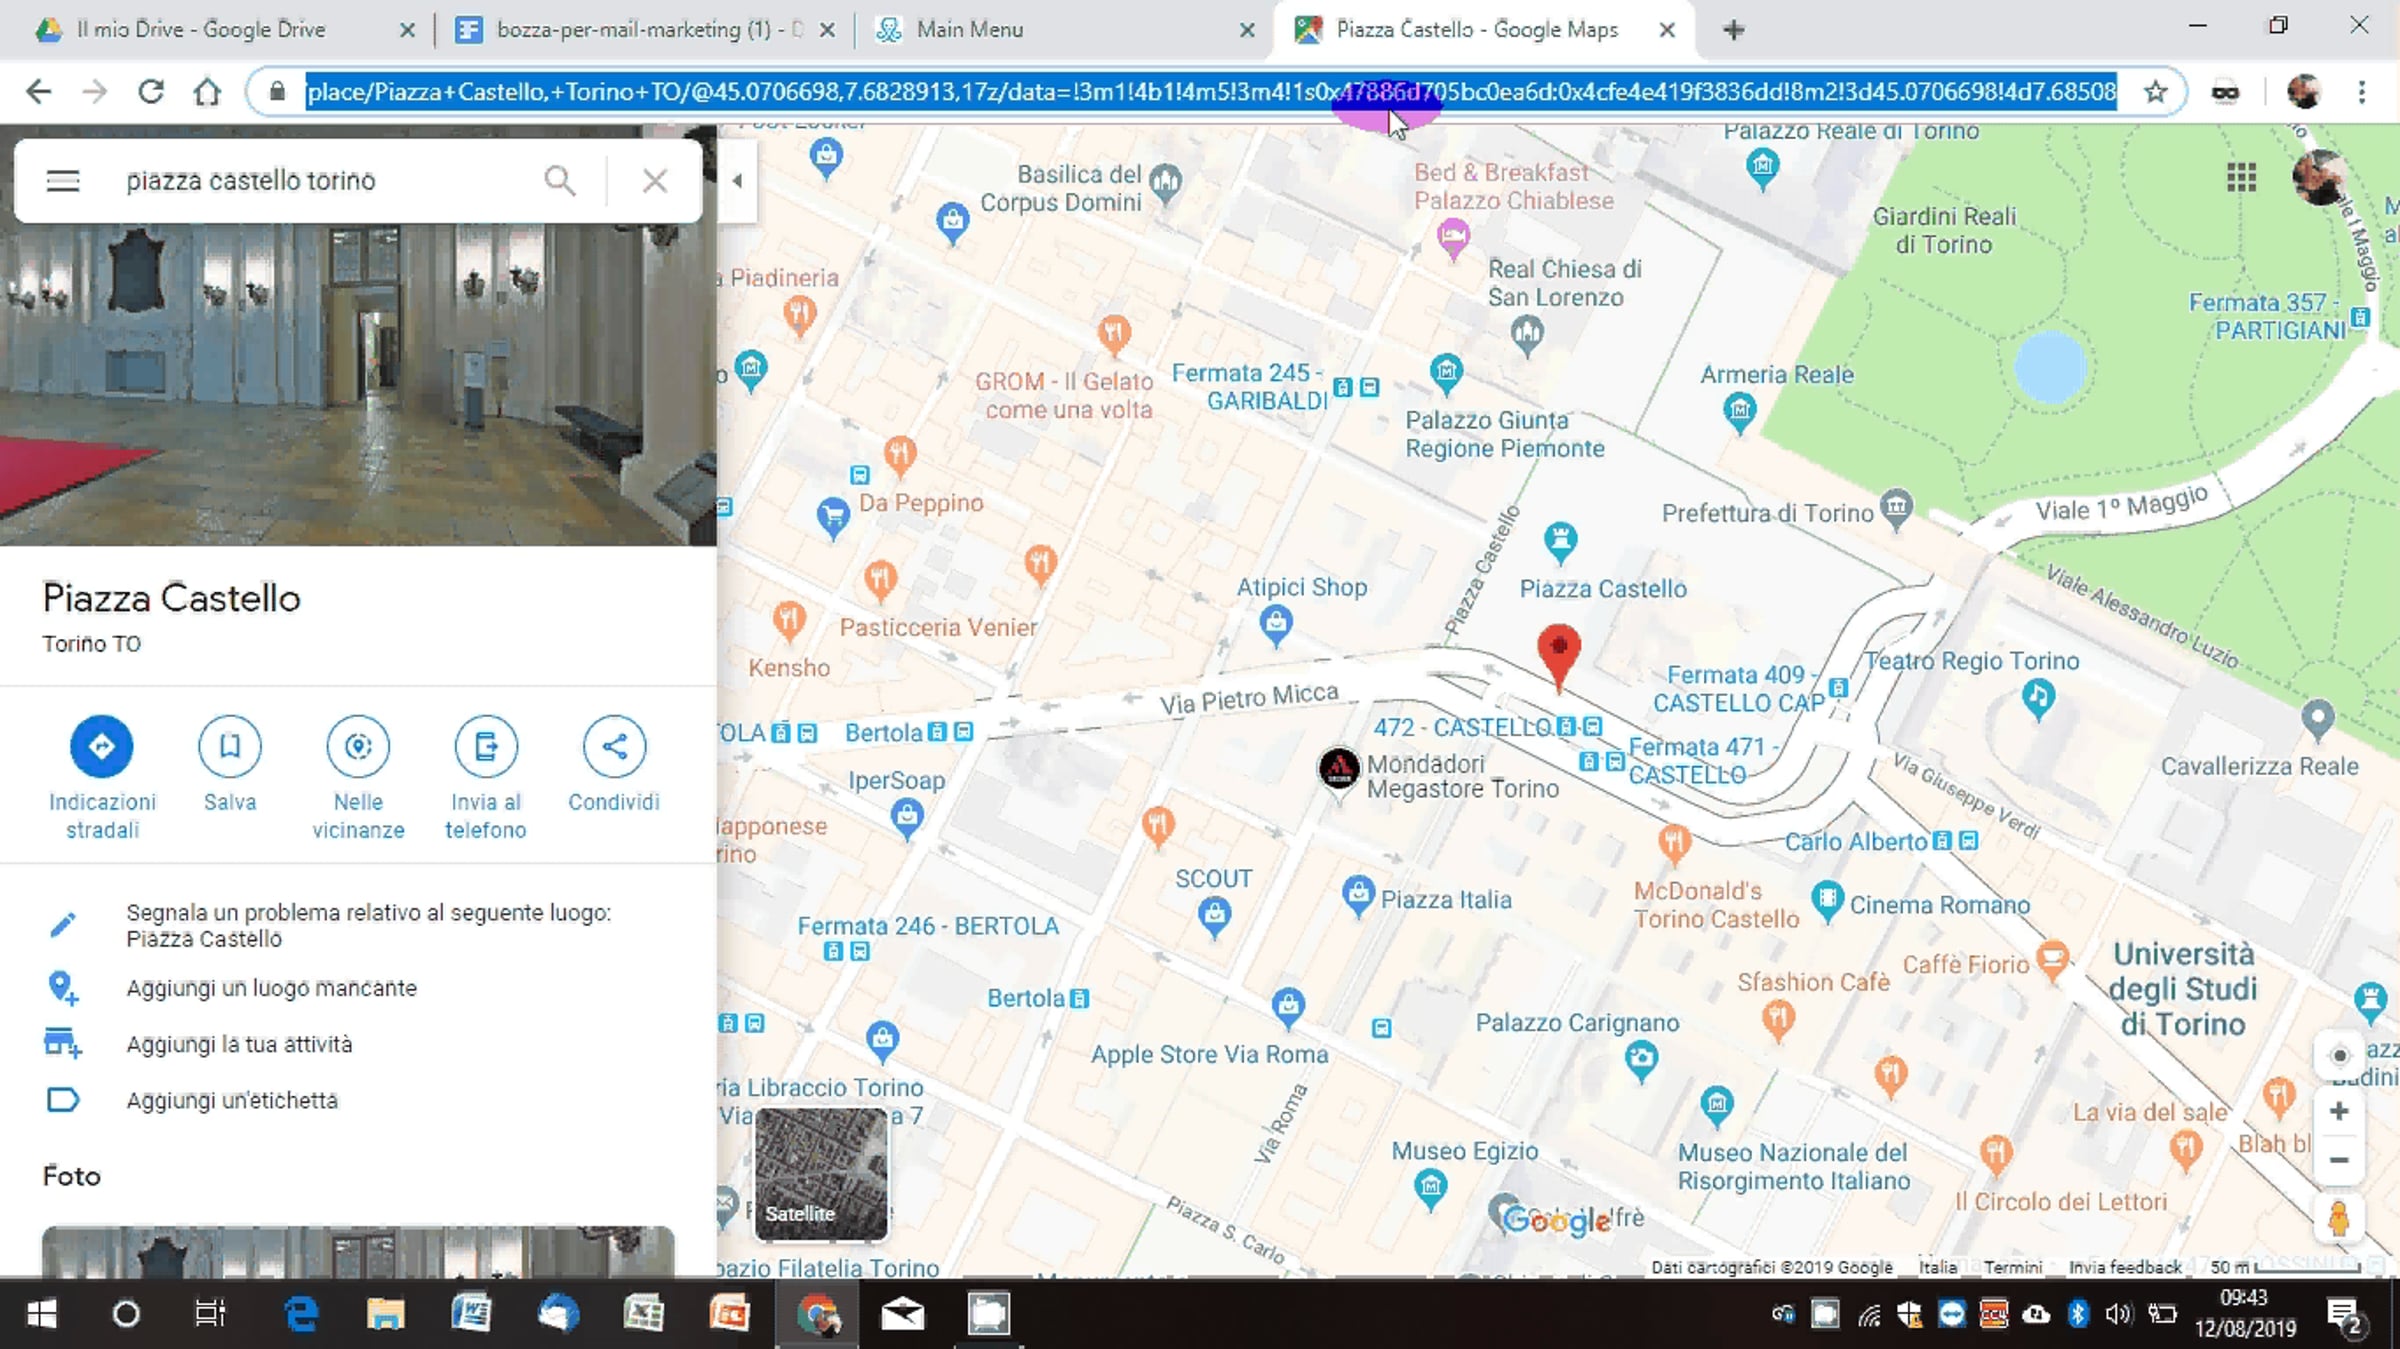This screenshot has height=1349, width=2400.
Task: Open the Windows Start menu
Action: (x=41, y=1313)
